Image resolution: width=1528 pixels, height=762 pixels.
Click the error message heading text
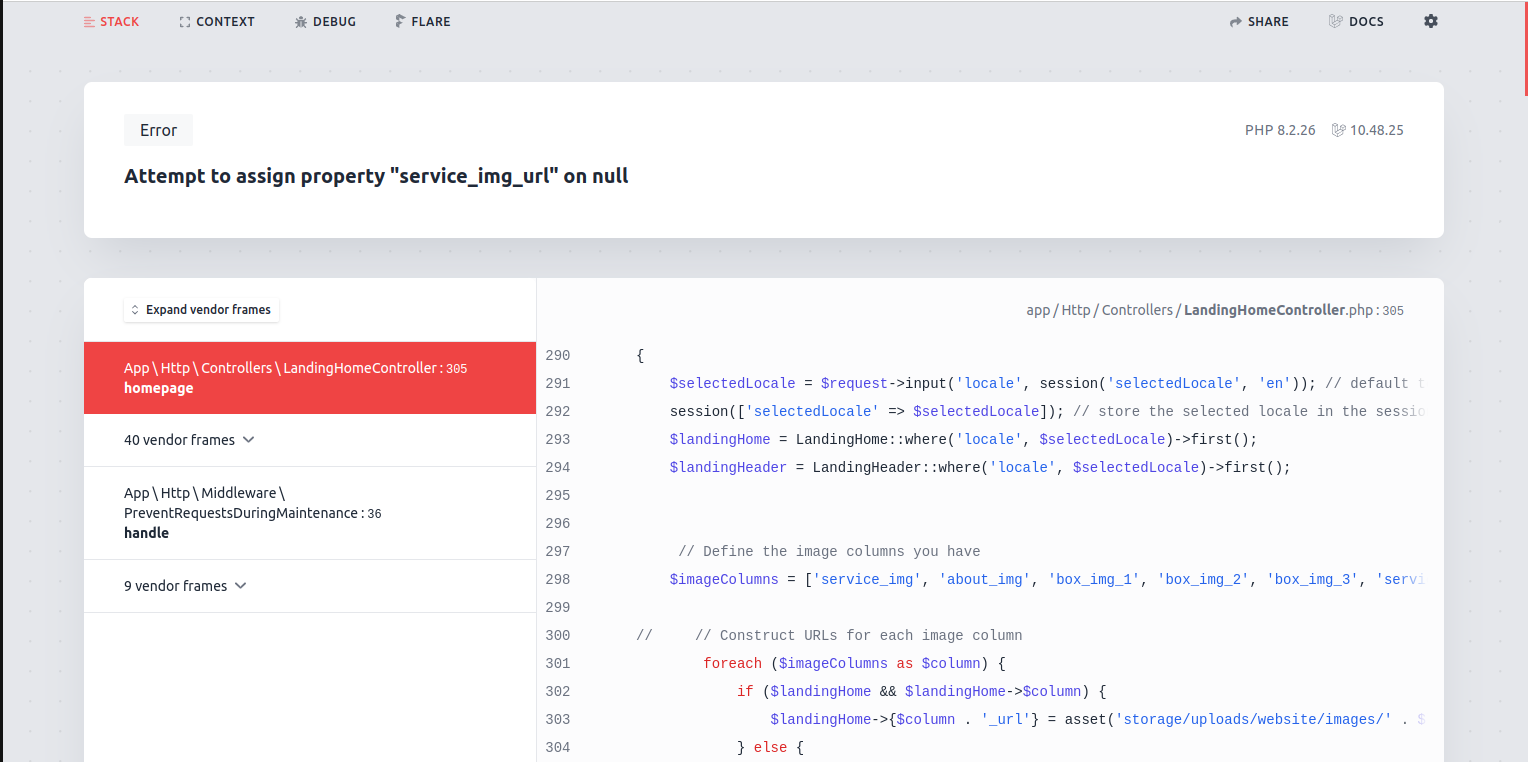click(x=376, y=176)
